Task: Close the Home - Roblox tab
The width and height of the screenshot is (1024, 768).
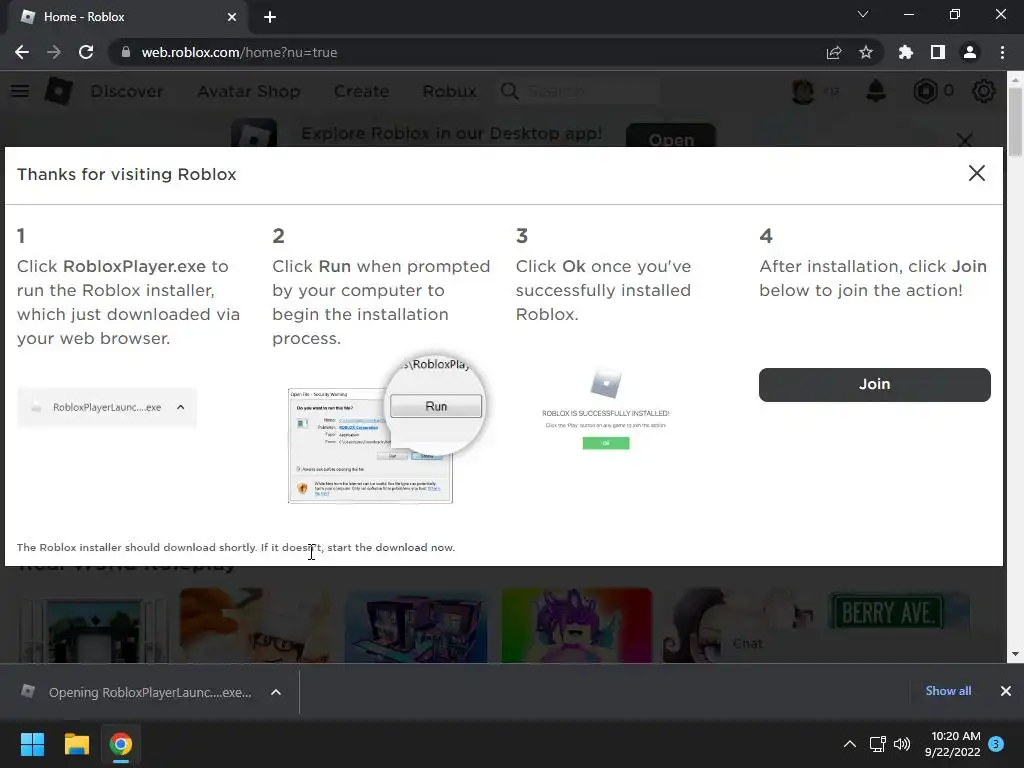Action: pyautogui.click(x=232, y=17)
